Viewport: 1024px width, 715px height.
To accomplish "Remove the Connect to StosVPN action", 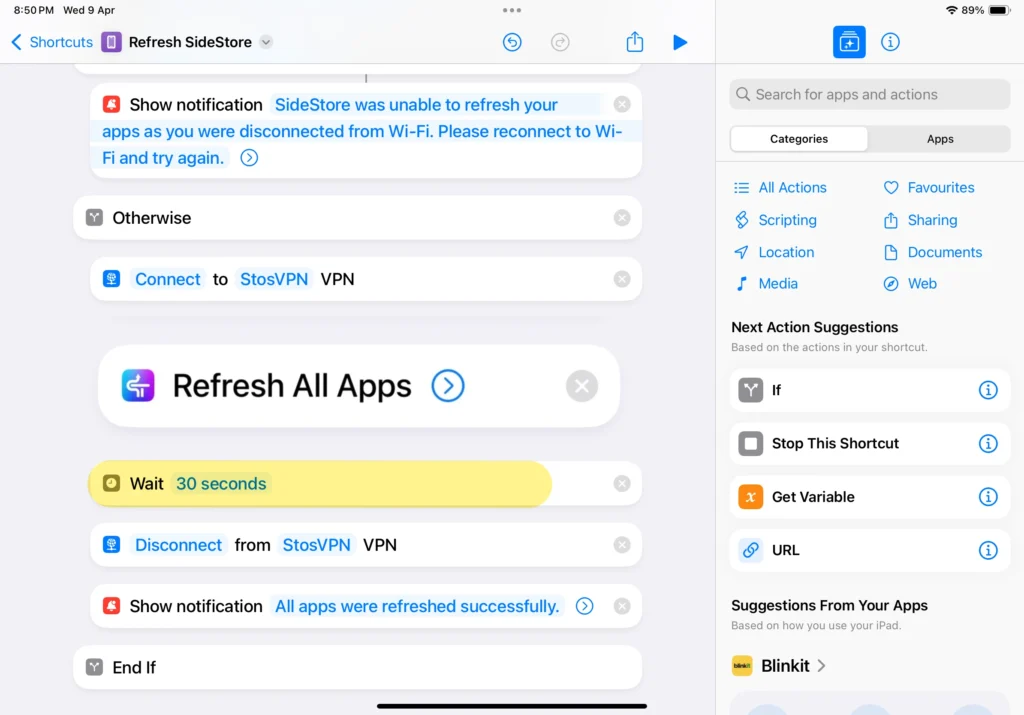I will [622, 279].
